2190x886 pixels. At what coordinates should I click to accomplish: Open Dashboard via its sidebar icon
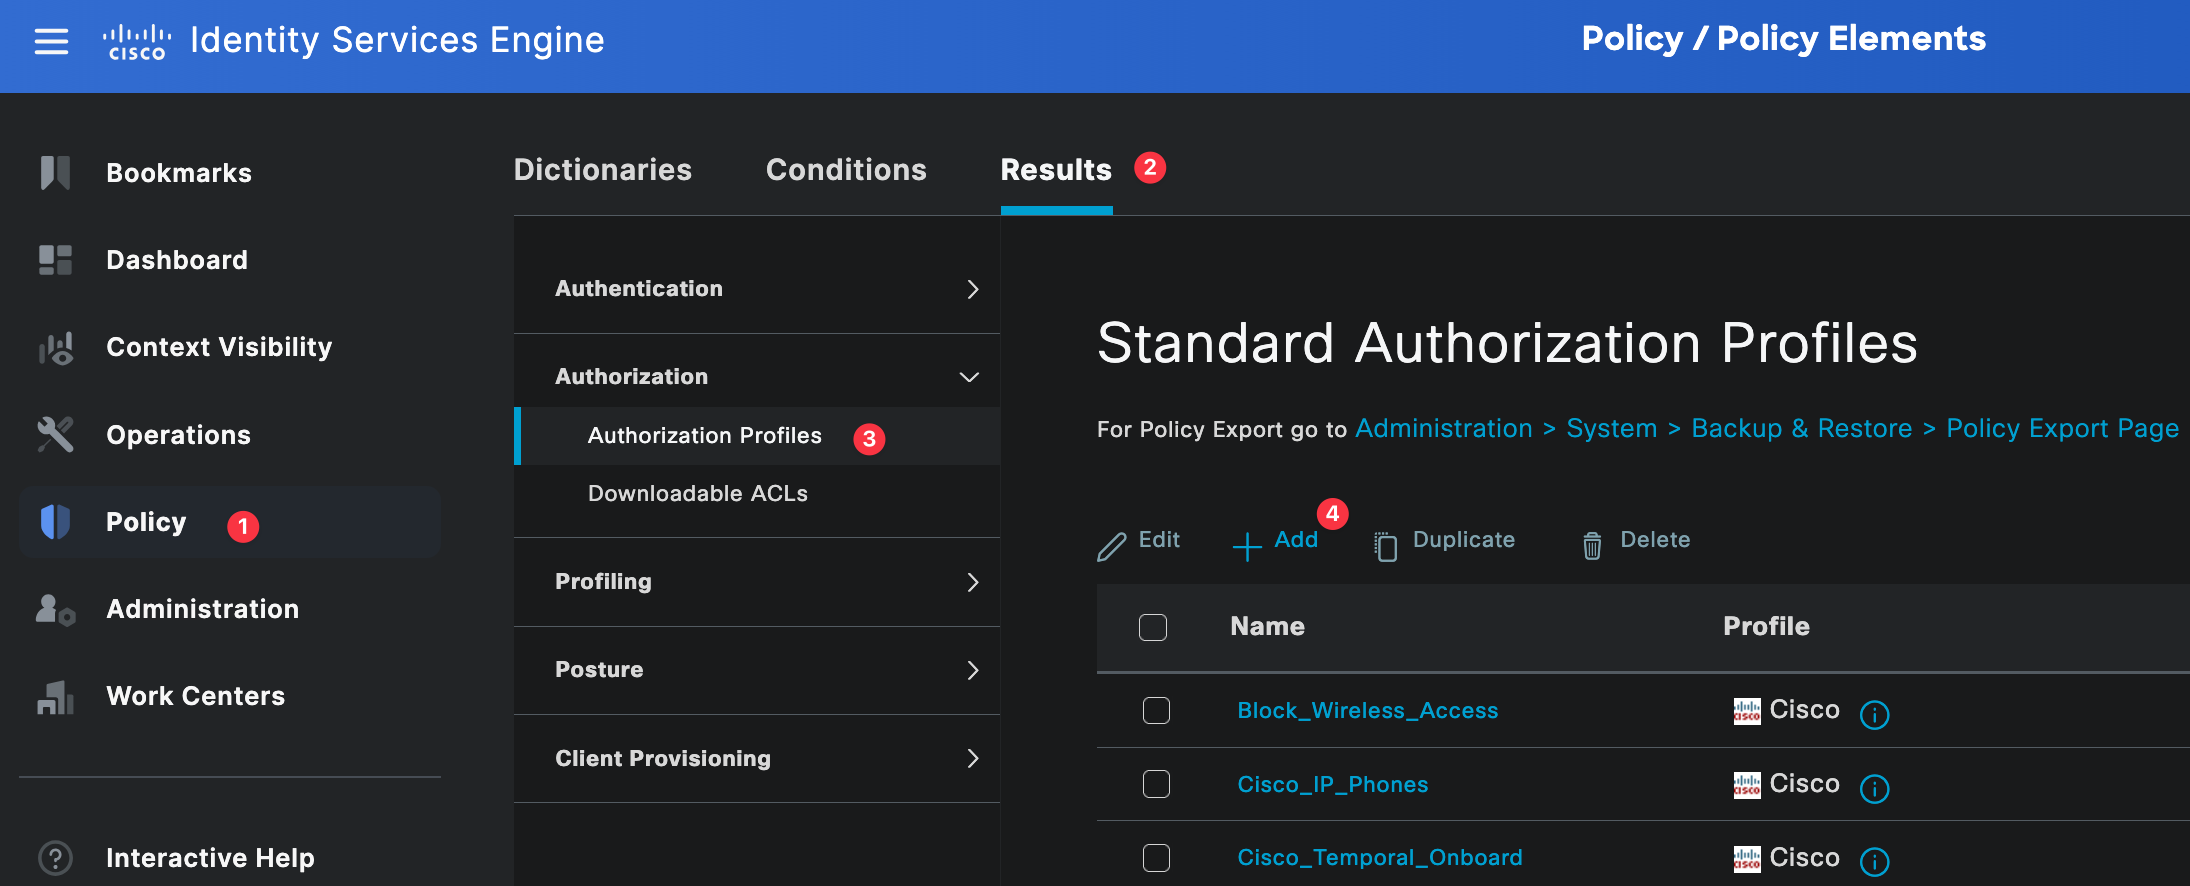[55, 260]
